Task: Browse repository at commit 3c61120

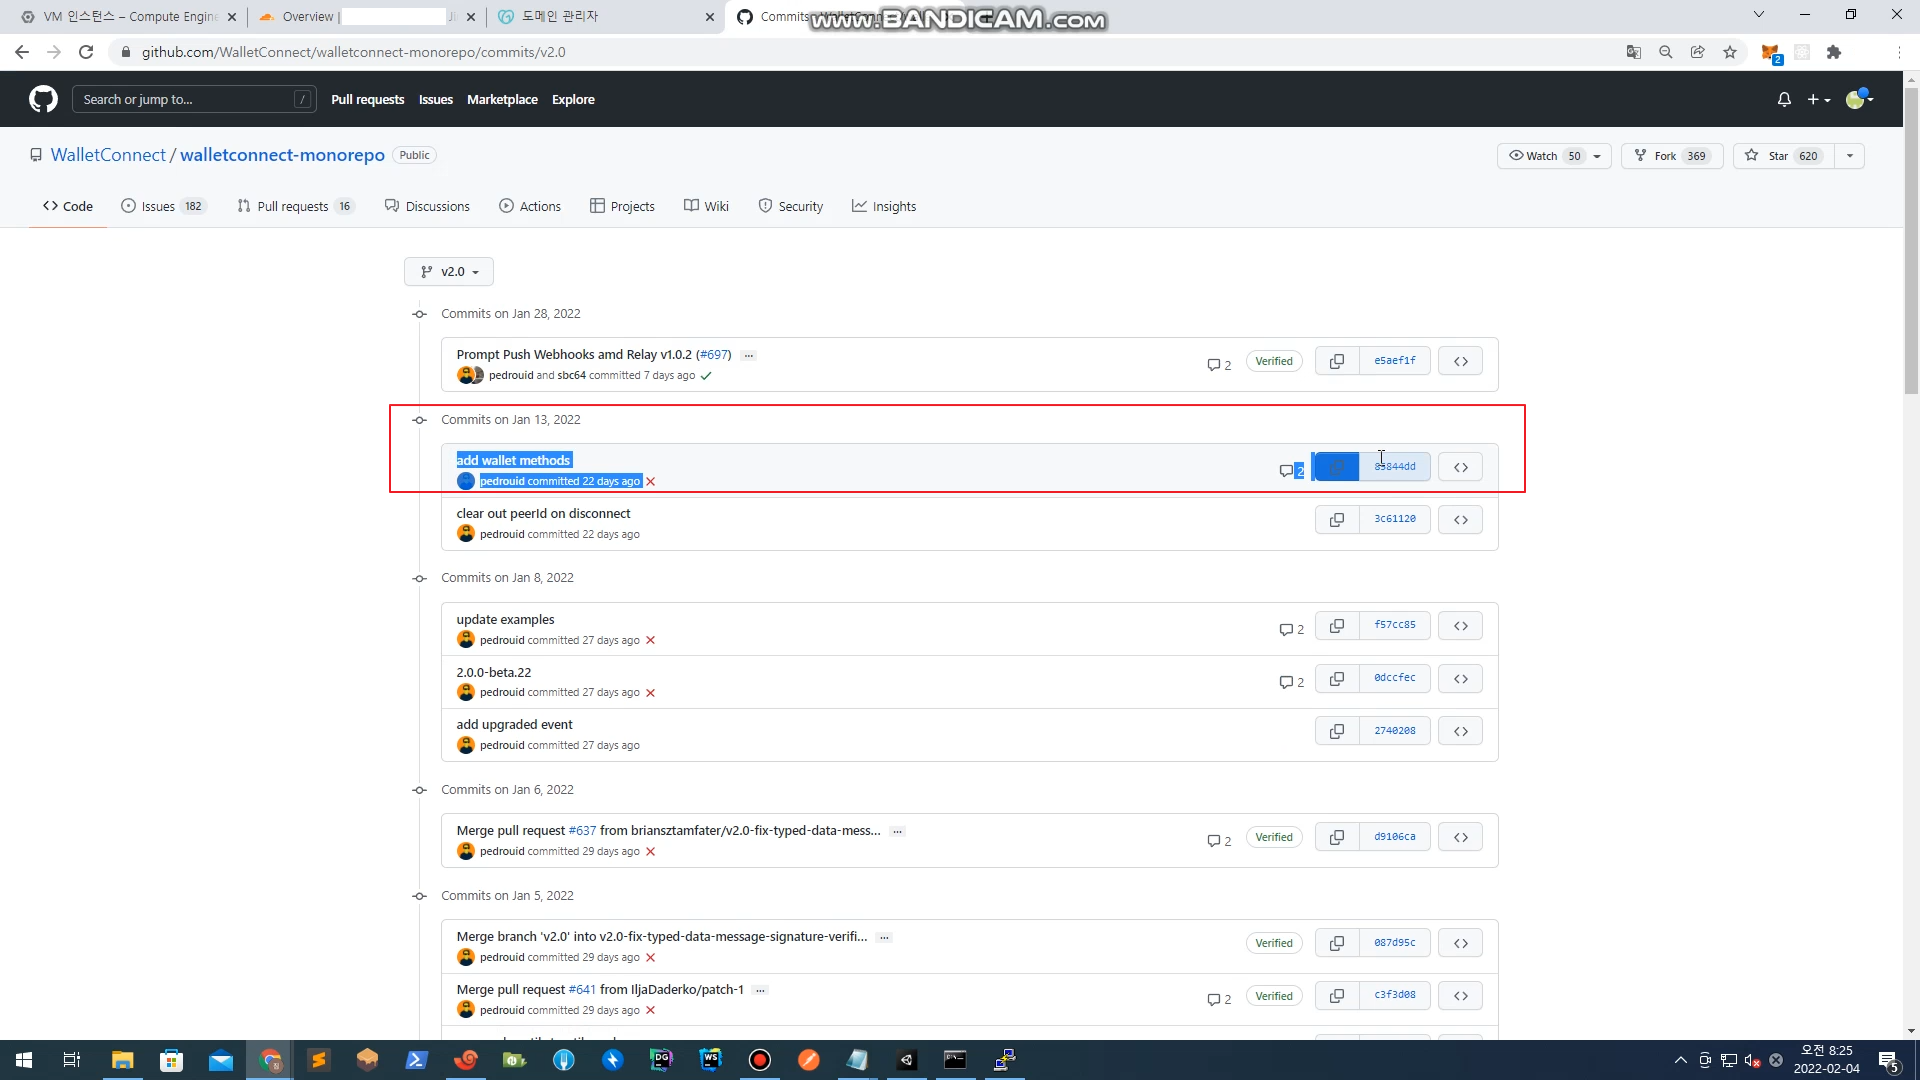Action: (x=1460, y=520)
